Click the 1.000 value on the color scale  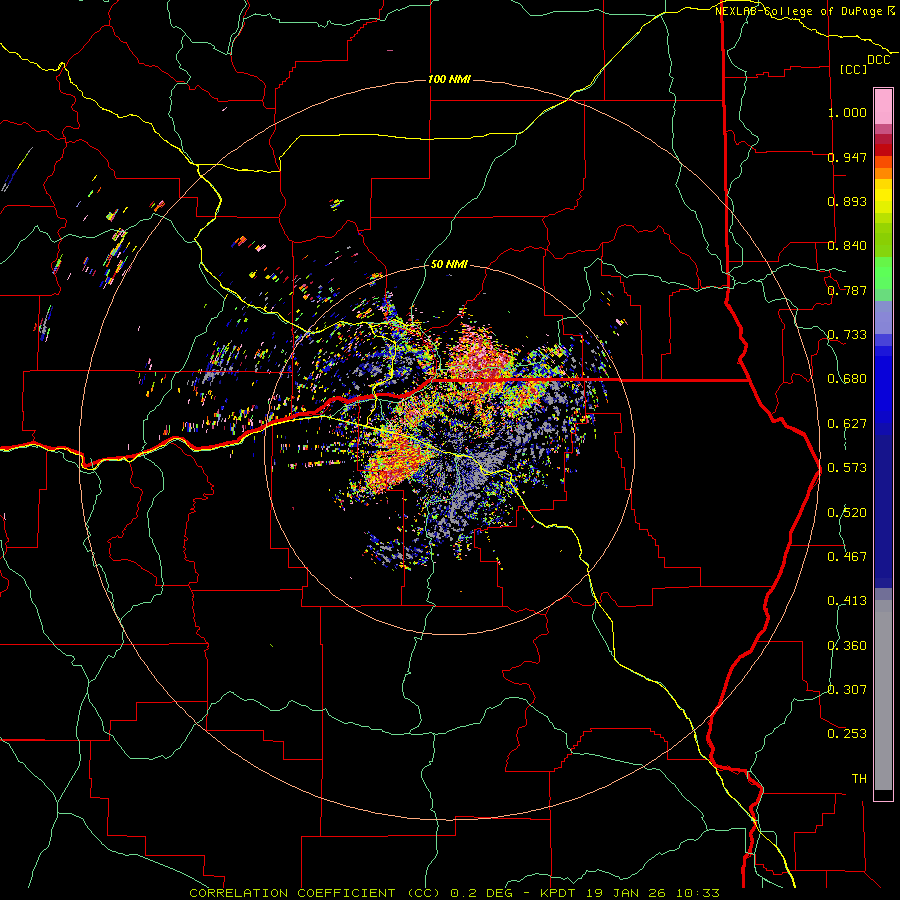tap(847, 112)
